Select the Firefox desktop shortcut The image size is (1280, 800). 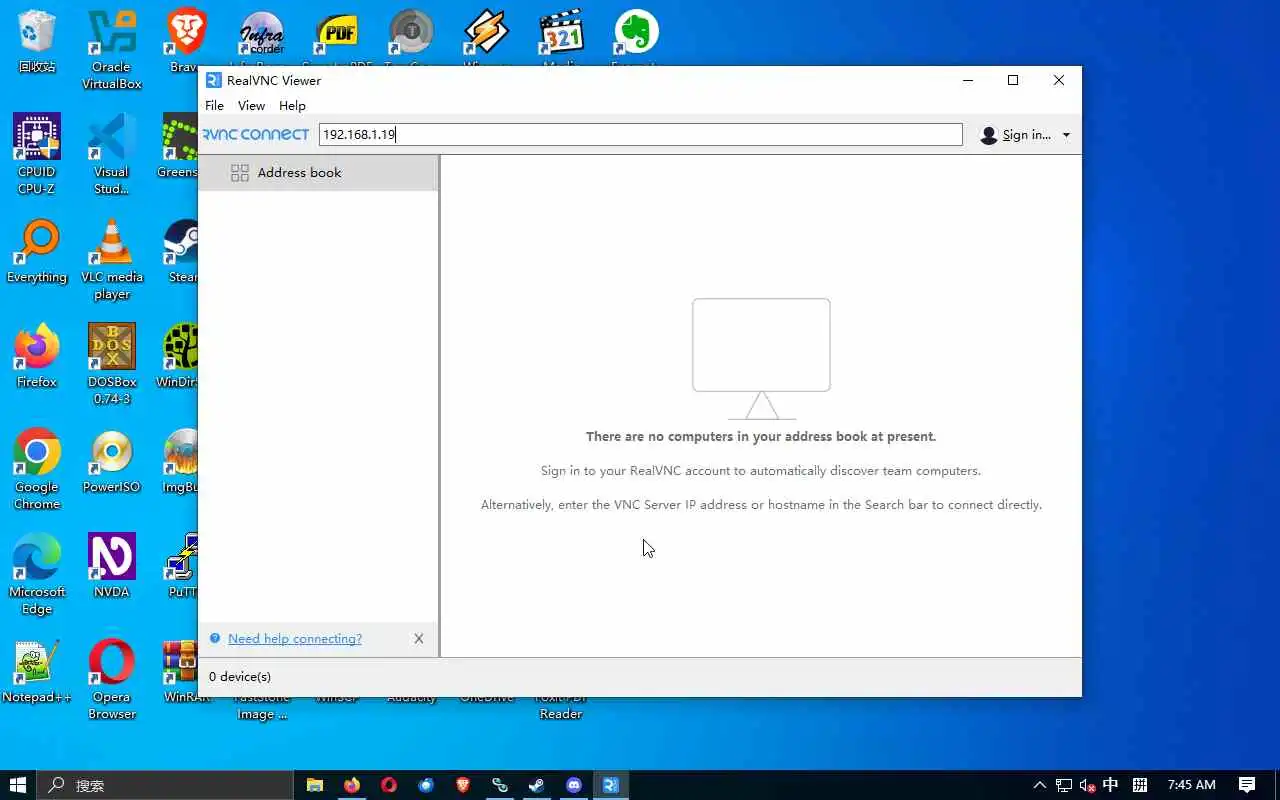[x=37, y=356]
